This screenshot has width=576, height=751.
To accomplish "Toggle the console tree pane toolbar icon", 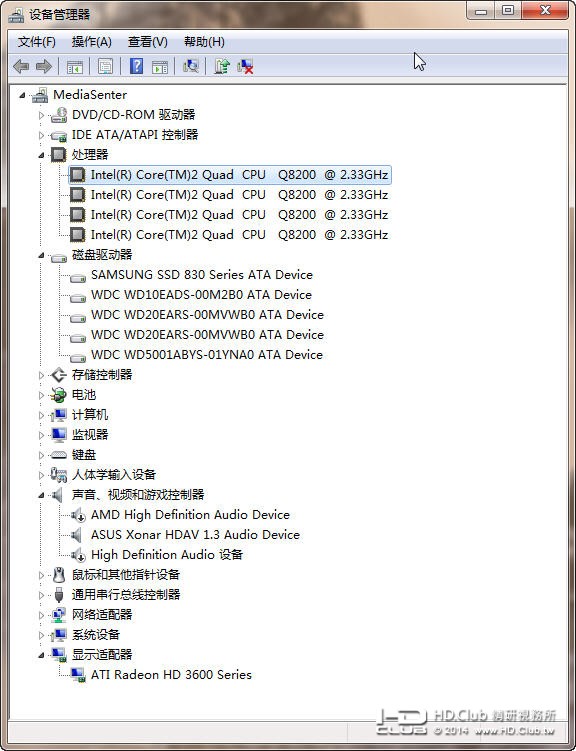I will click(74, 67).
